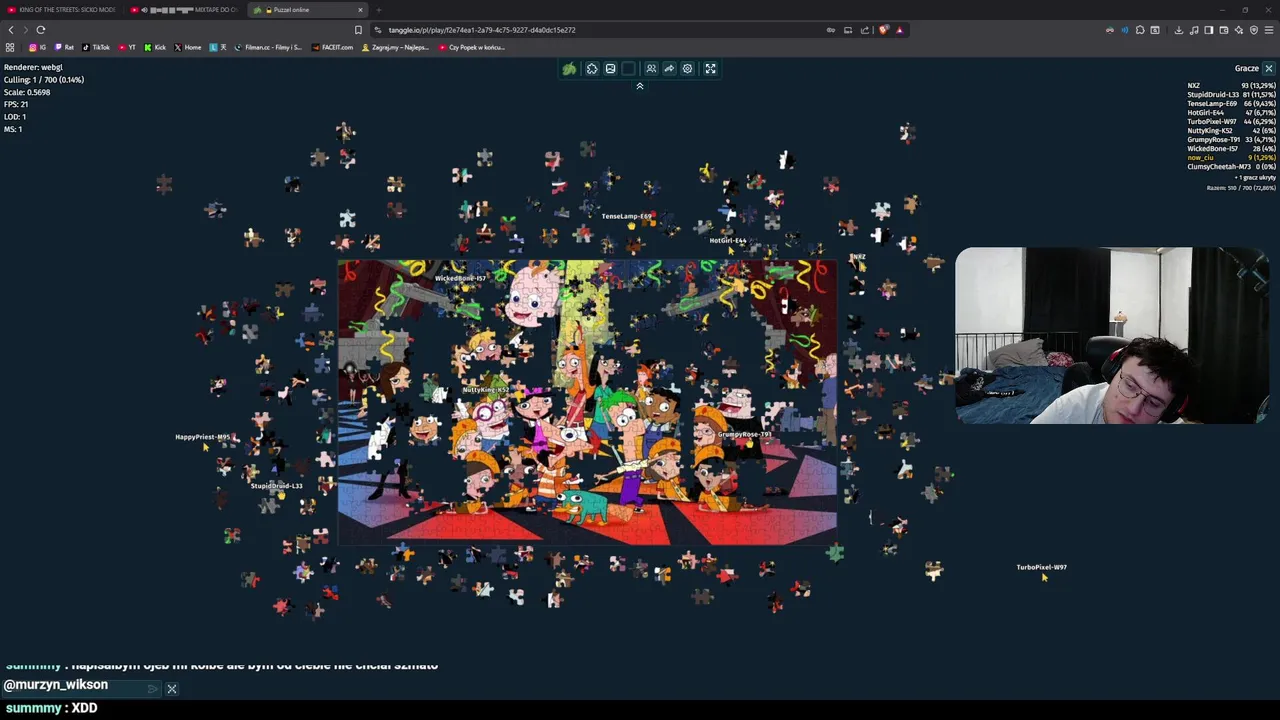
Task: Click the site info icon before URL
Action: [x=378, y=30]
